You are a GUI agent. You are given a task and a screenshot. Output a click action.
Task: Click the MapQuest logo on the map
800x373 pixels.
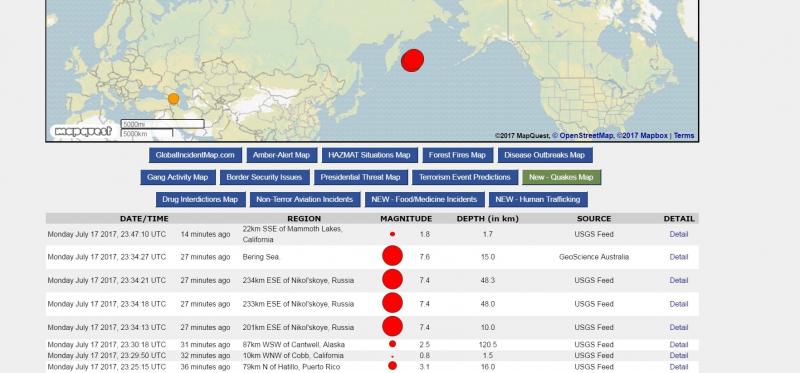83,131
